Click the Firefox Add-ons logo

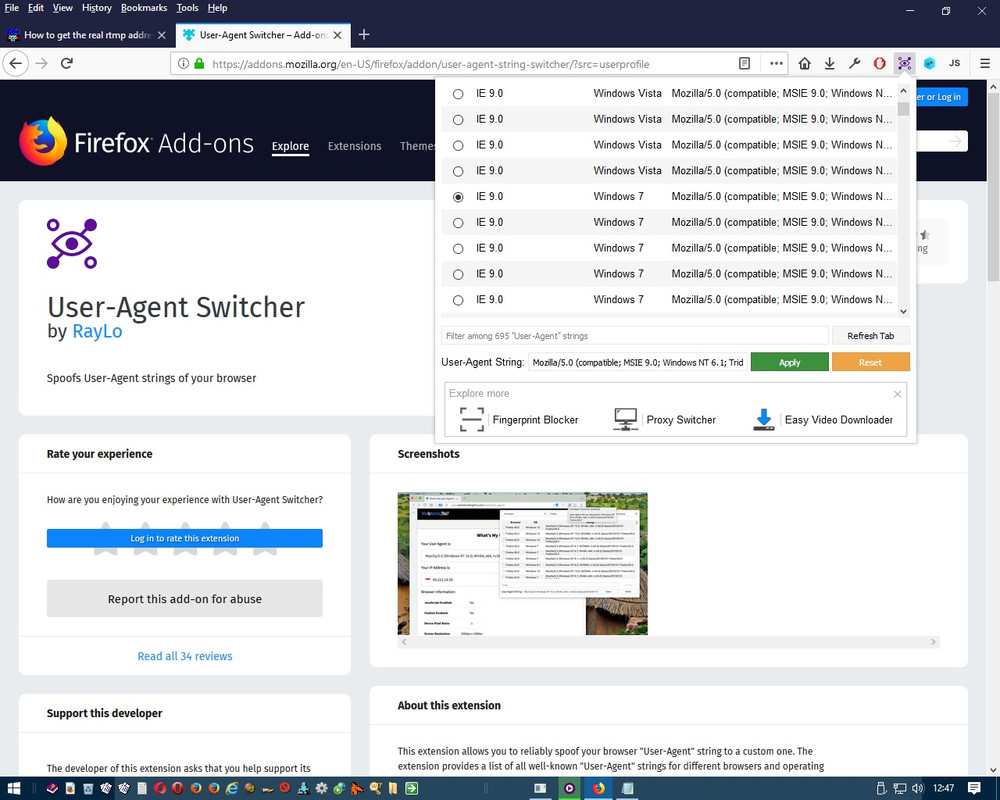click(137, 142)
